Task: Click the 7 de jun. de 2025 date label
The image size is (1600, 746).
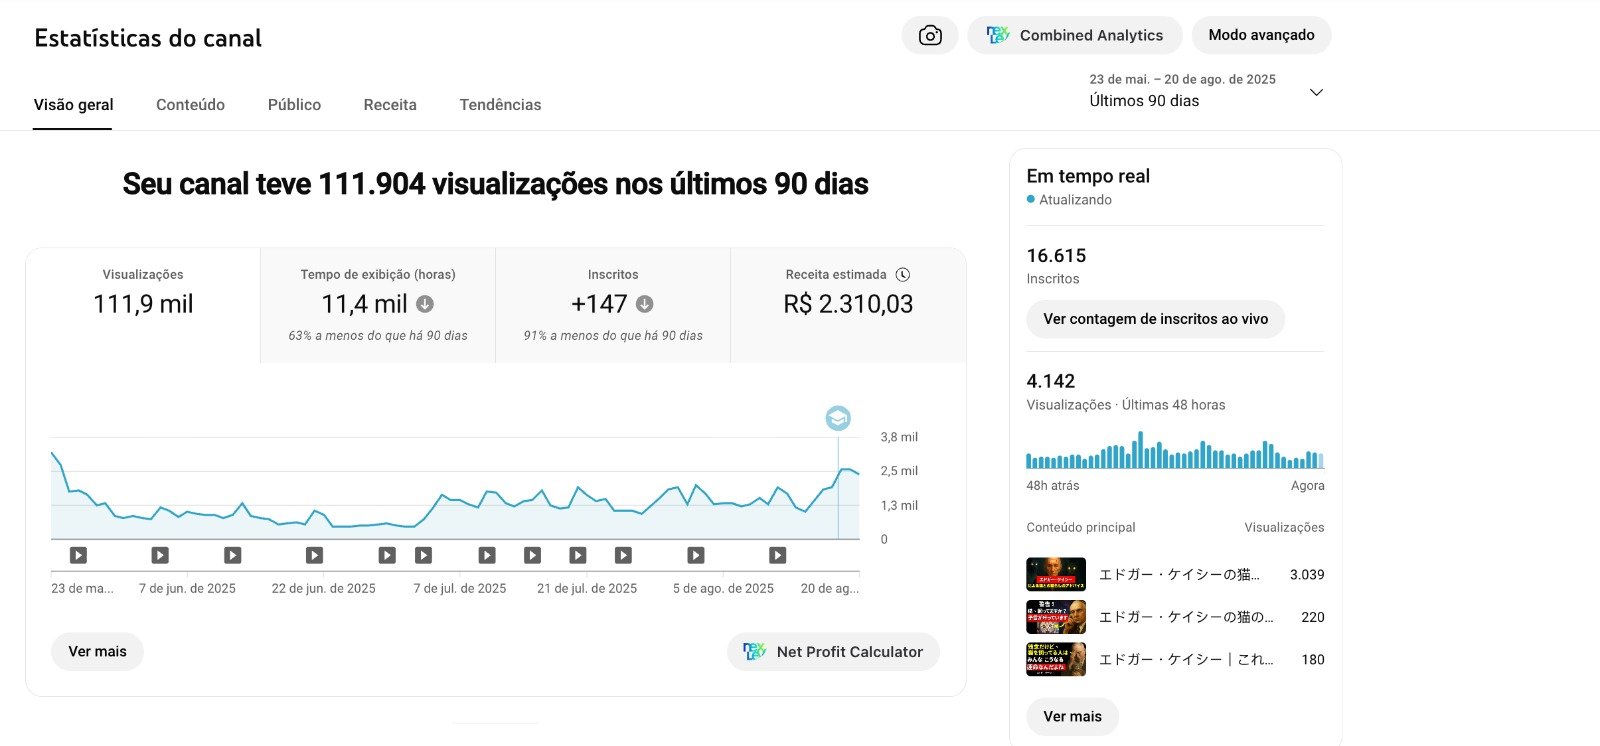Action: [187, 589]
